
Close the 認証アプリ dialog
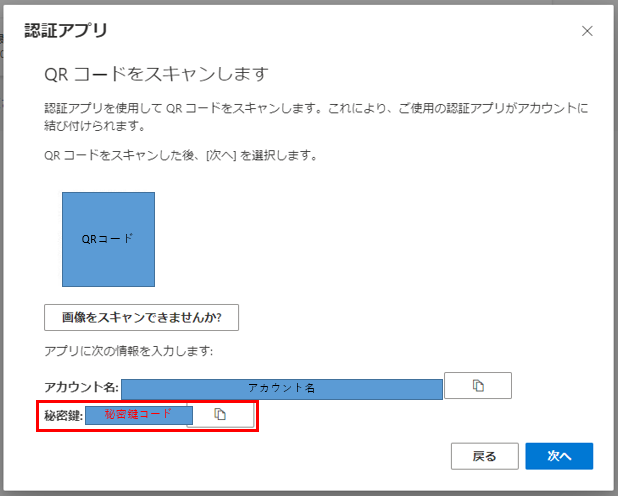(587, 31)
